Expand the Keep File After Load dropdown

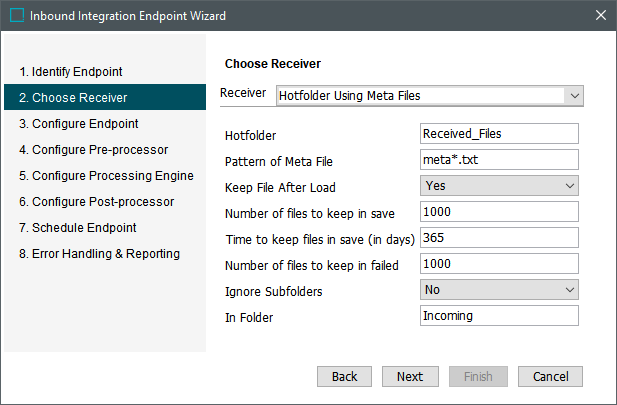tap(569, 186)
